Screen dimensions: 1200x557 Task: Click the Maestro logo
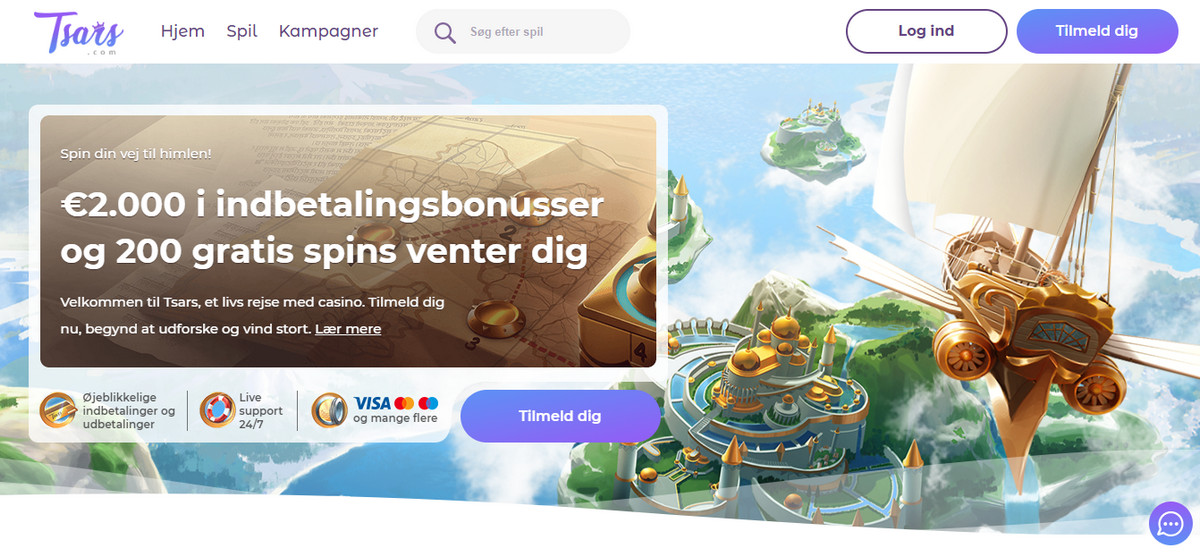429,403
